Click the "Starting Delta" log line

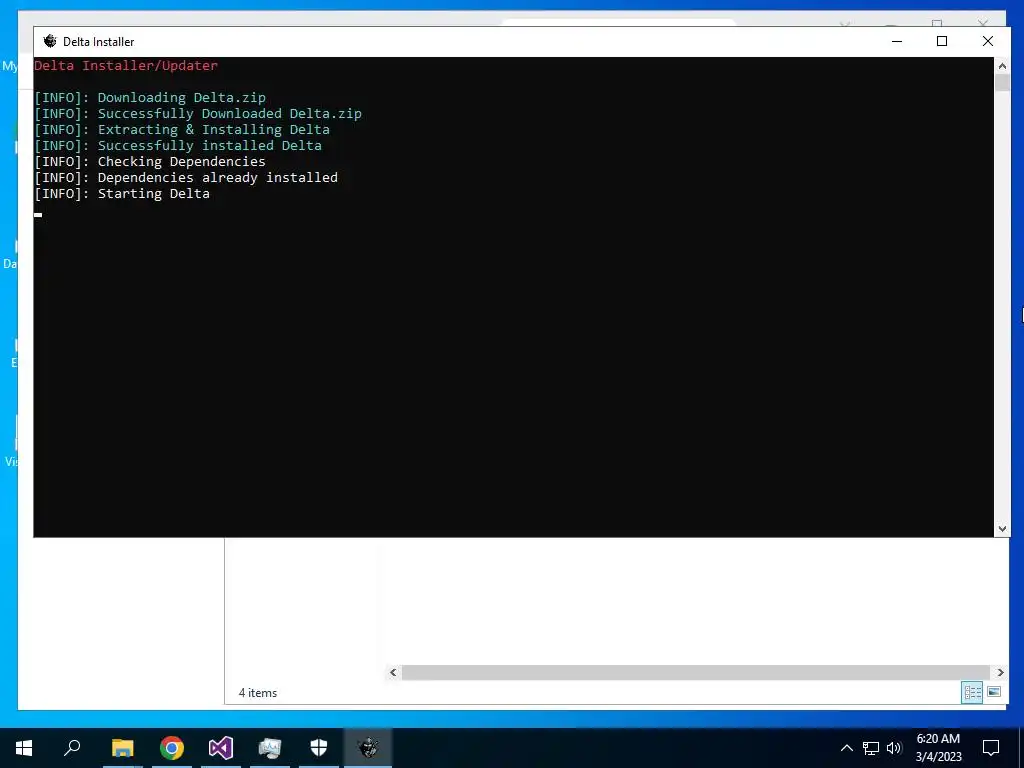(x=153, y=193)
